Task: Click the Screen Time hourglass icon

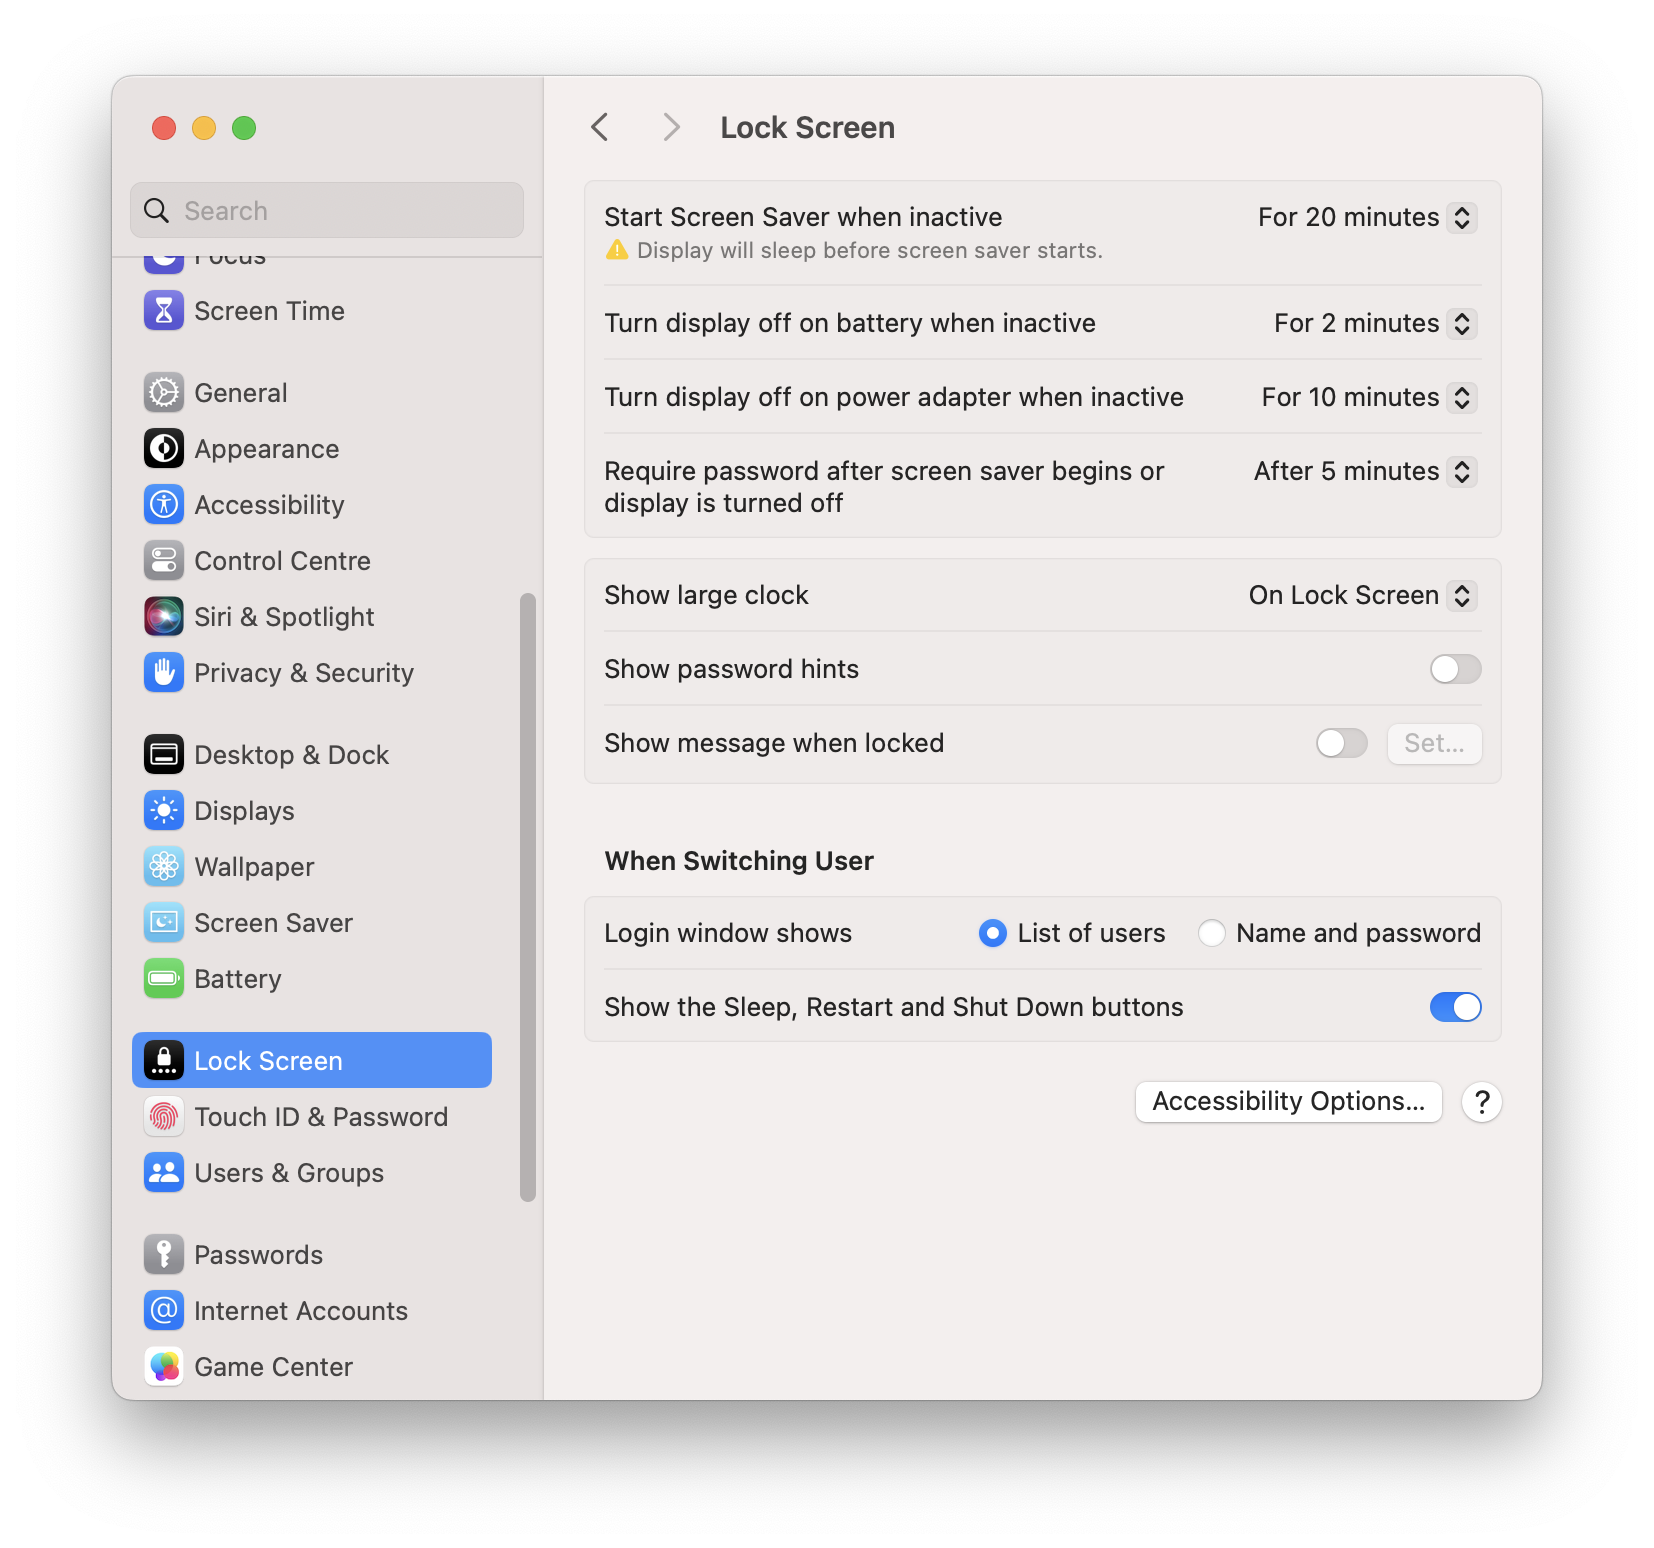Action: tap(164, 311)
